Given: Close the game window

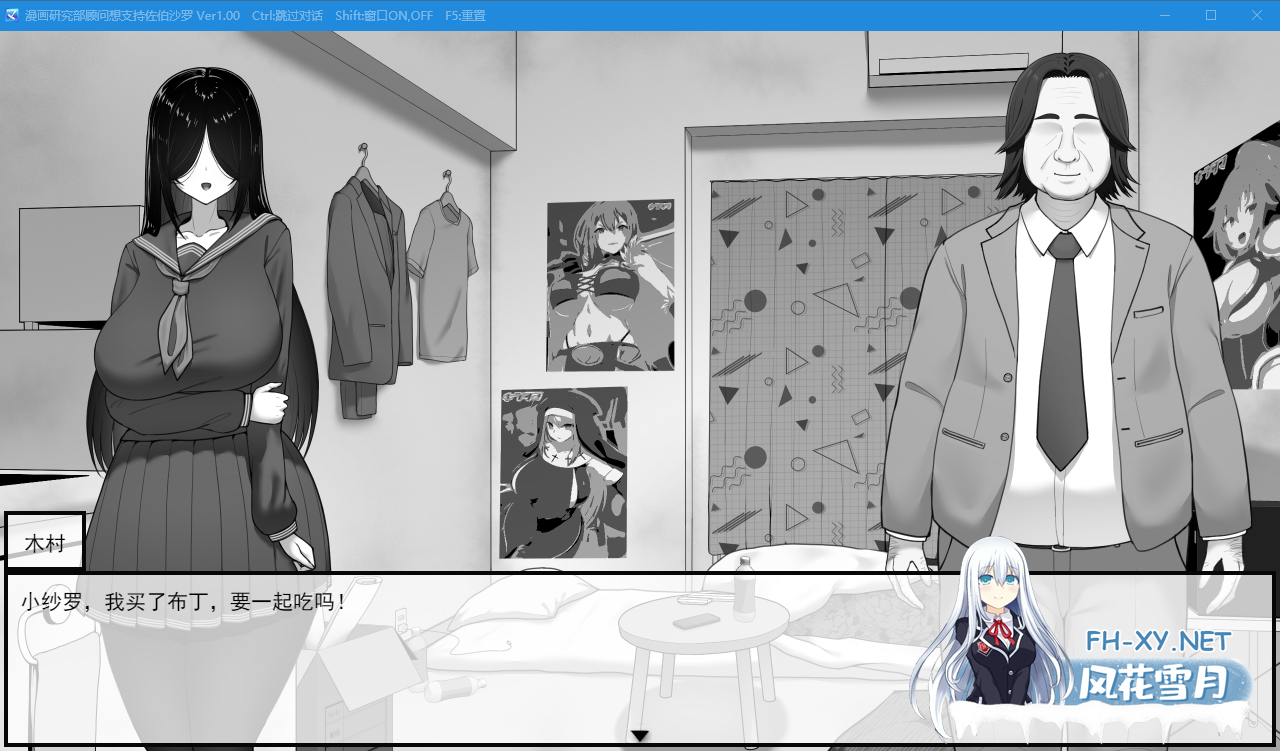Looking at the screenshot, I should (x=1257, y=15).
